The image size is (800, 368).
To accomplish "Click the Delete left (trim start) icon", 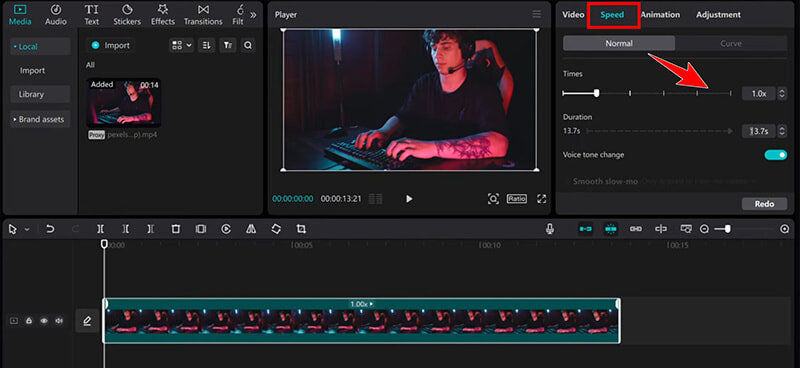I will point(126,229).
